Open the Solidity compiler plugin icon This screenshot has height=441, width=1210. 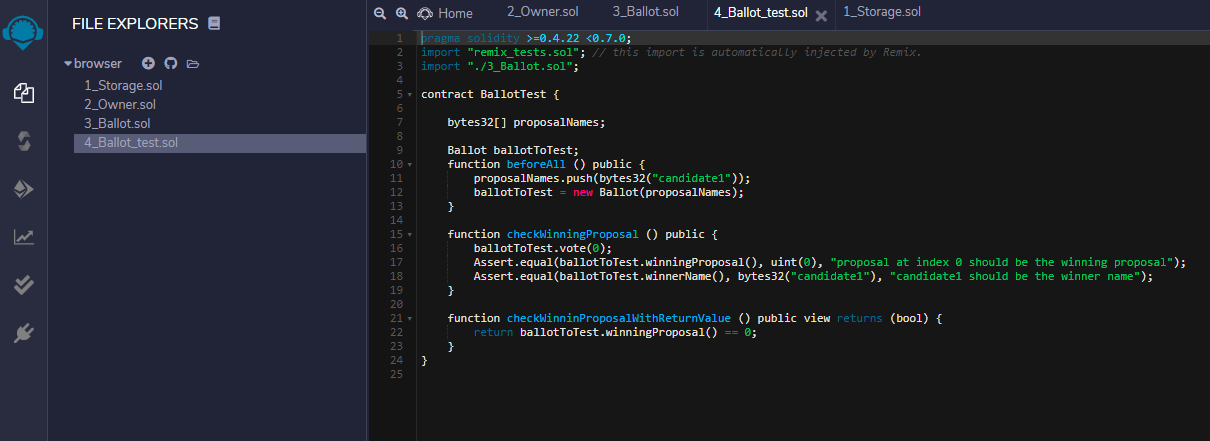(x=23, y=141)
